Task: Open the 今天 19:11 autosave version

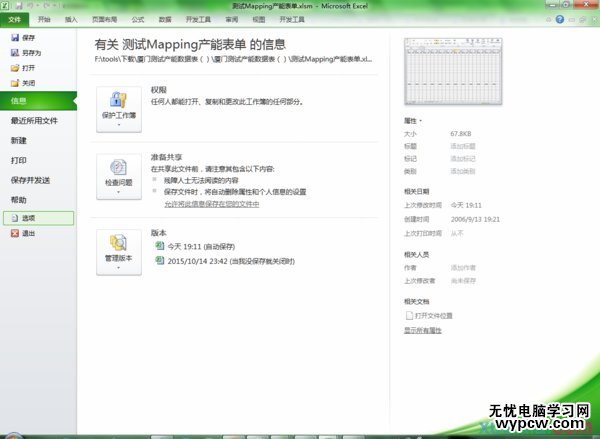Action: pos(196,246)
